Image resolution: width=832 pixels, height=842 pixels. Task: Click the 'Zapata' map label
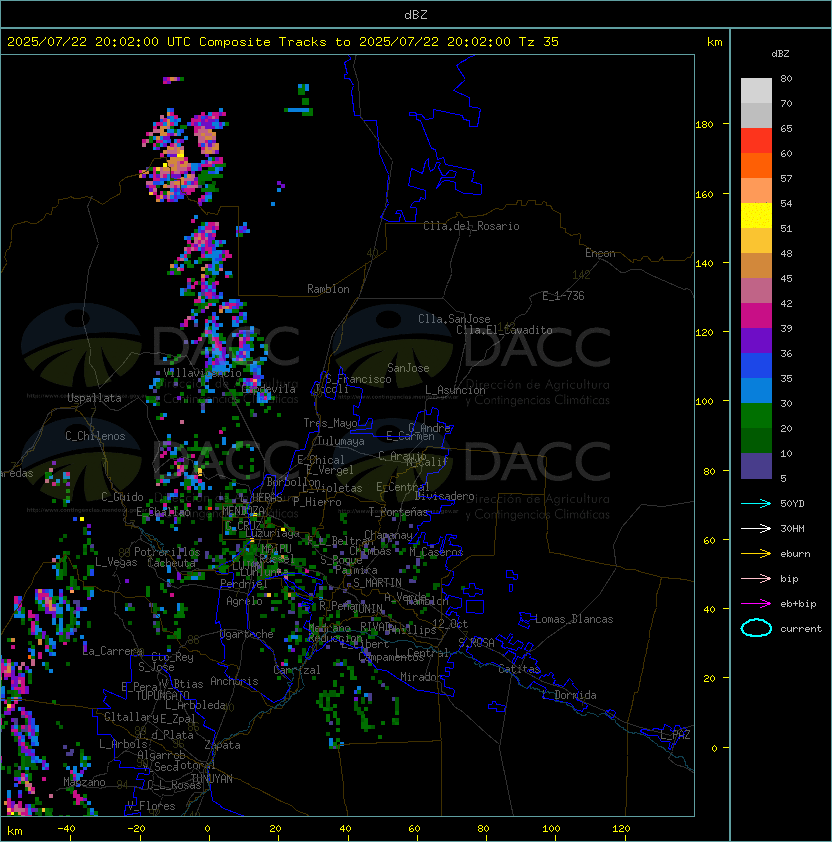pyautogui.click(x=222, y=745)
